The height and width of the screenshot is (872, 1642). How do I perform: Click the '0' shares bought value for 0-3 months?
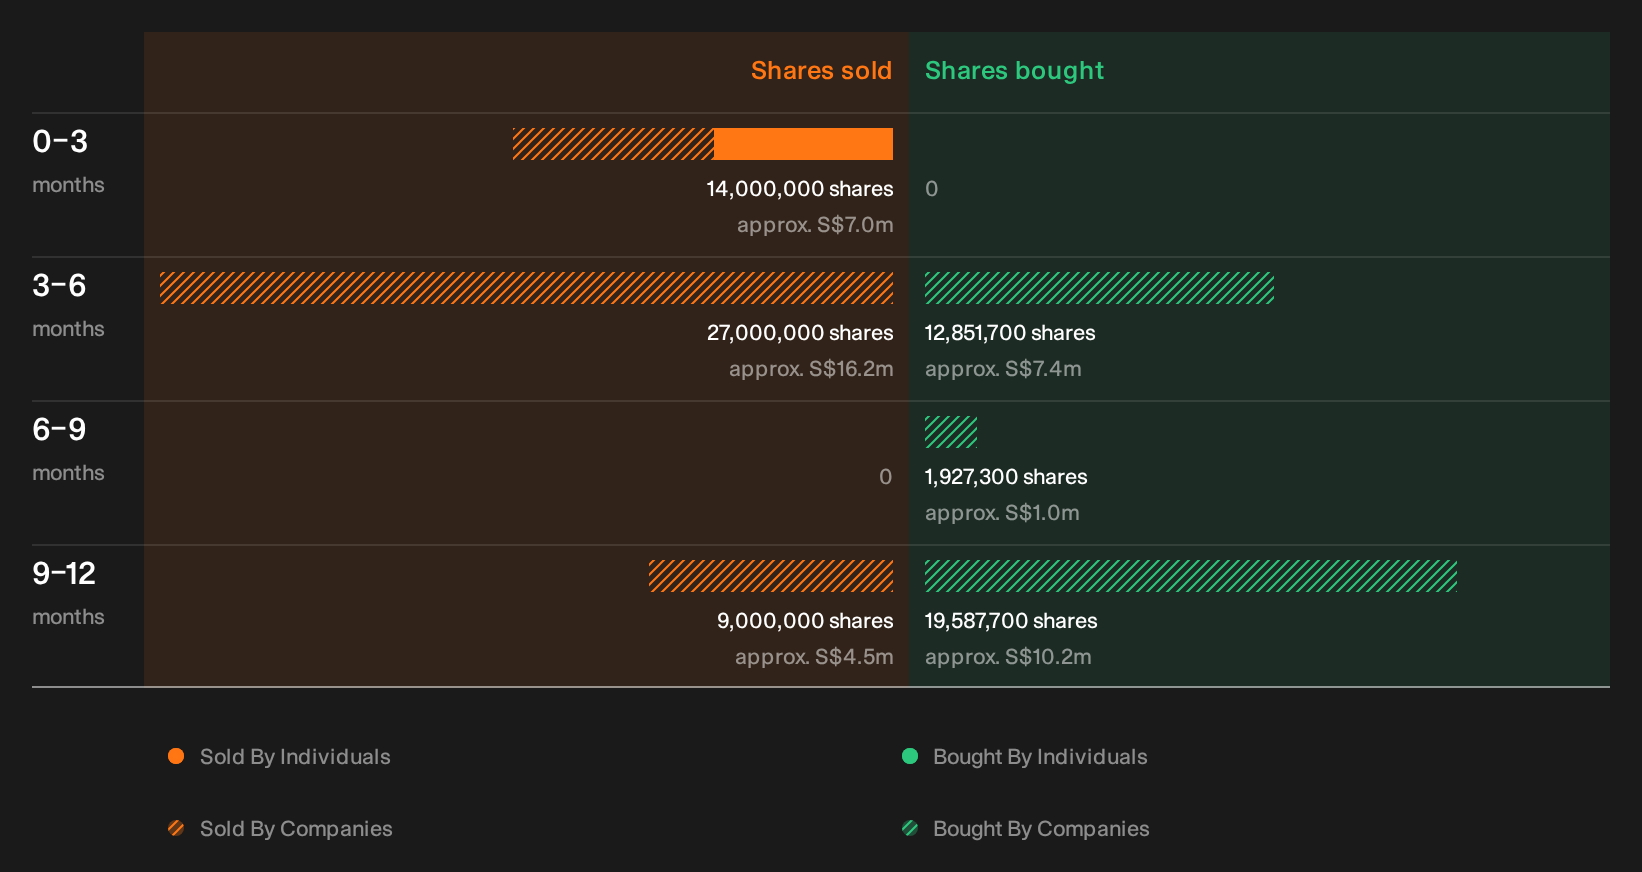(x=932, y=189)
